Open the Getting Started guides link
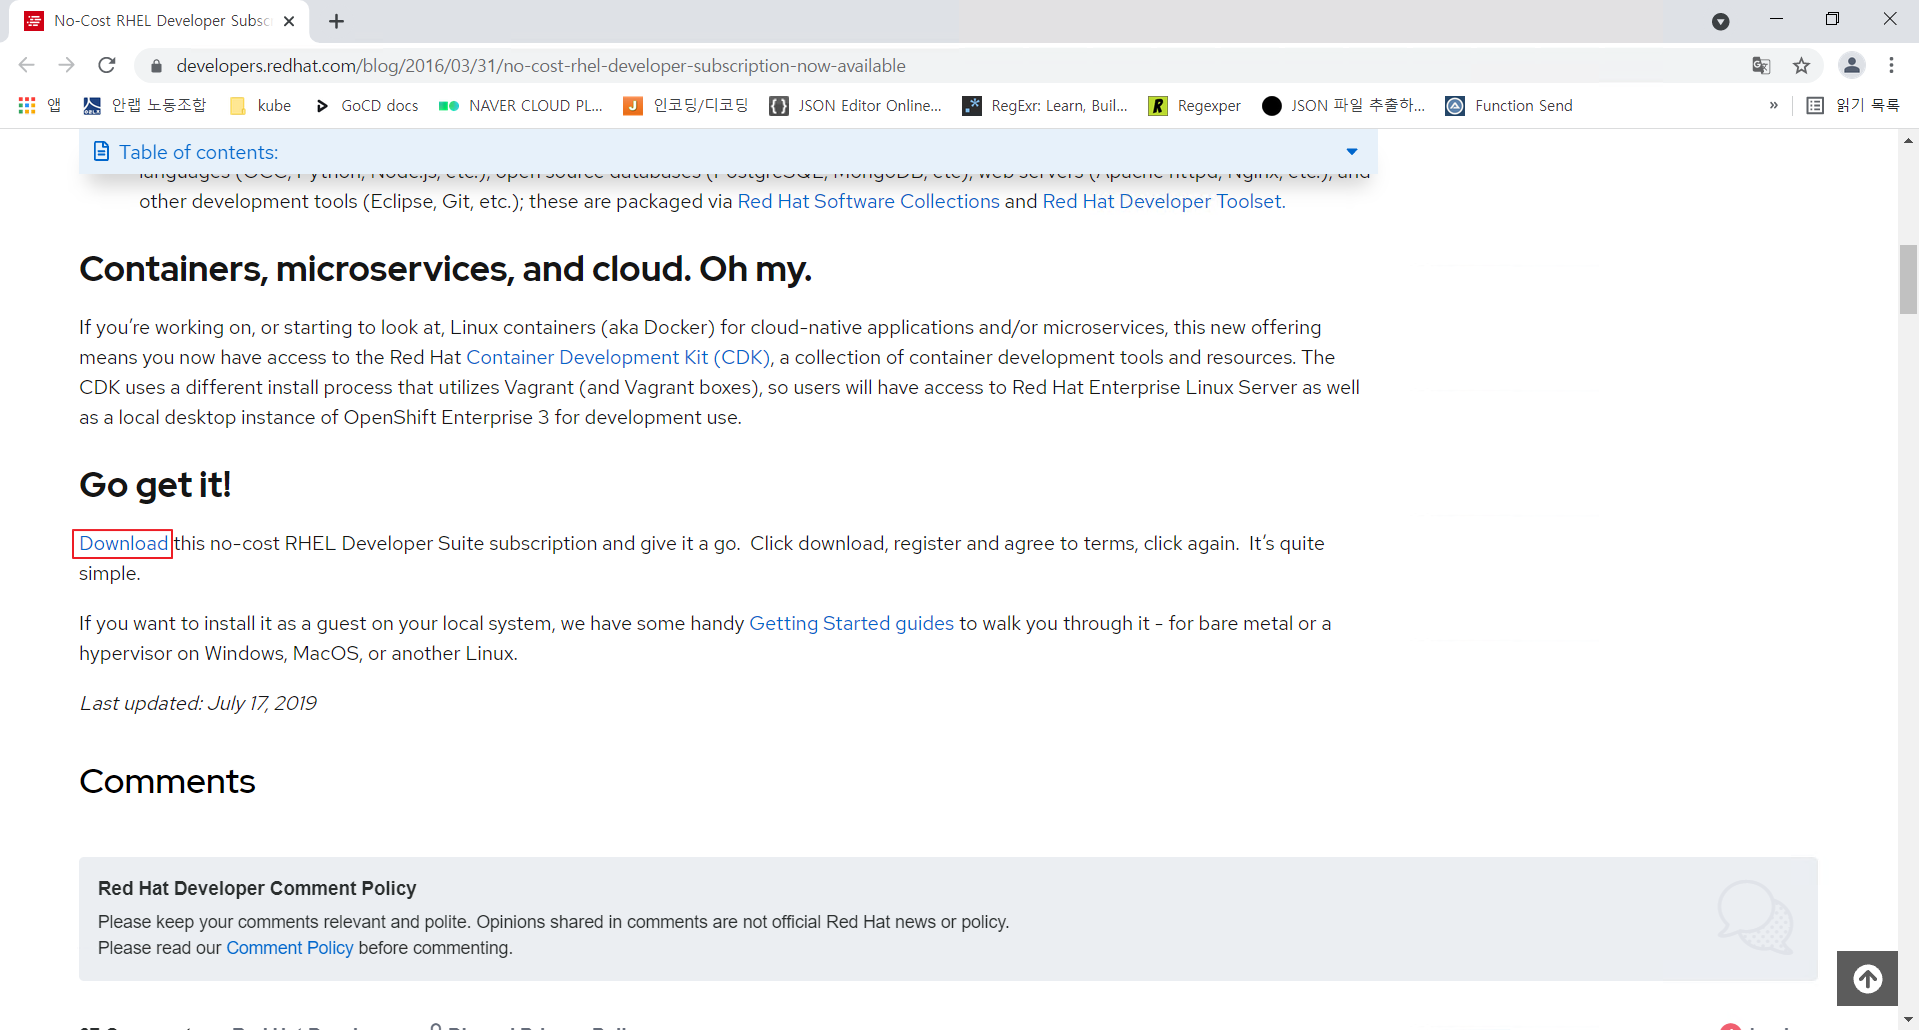The image size is (1919, 1030). [851, 623]
